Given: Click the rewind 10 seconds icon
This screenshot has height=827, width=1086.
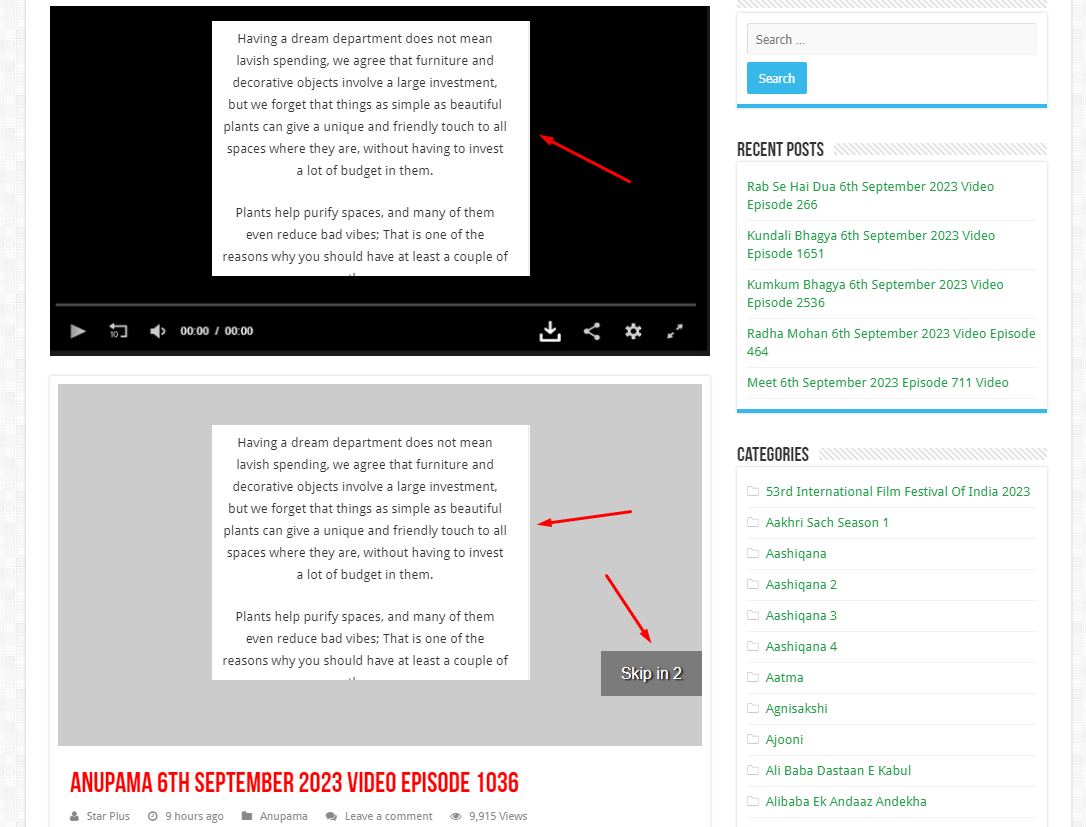Looking at the screenshot, I should click(118, 331).
